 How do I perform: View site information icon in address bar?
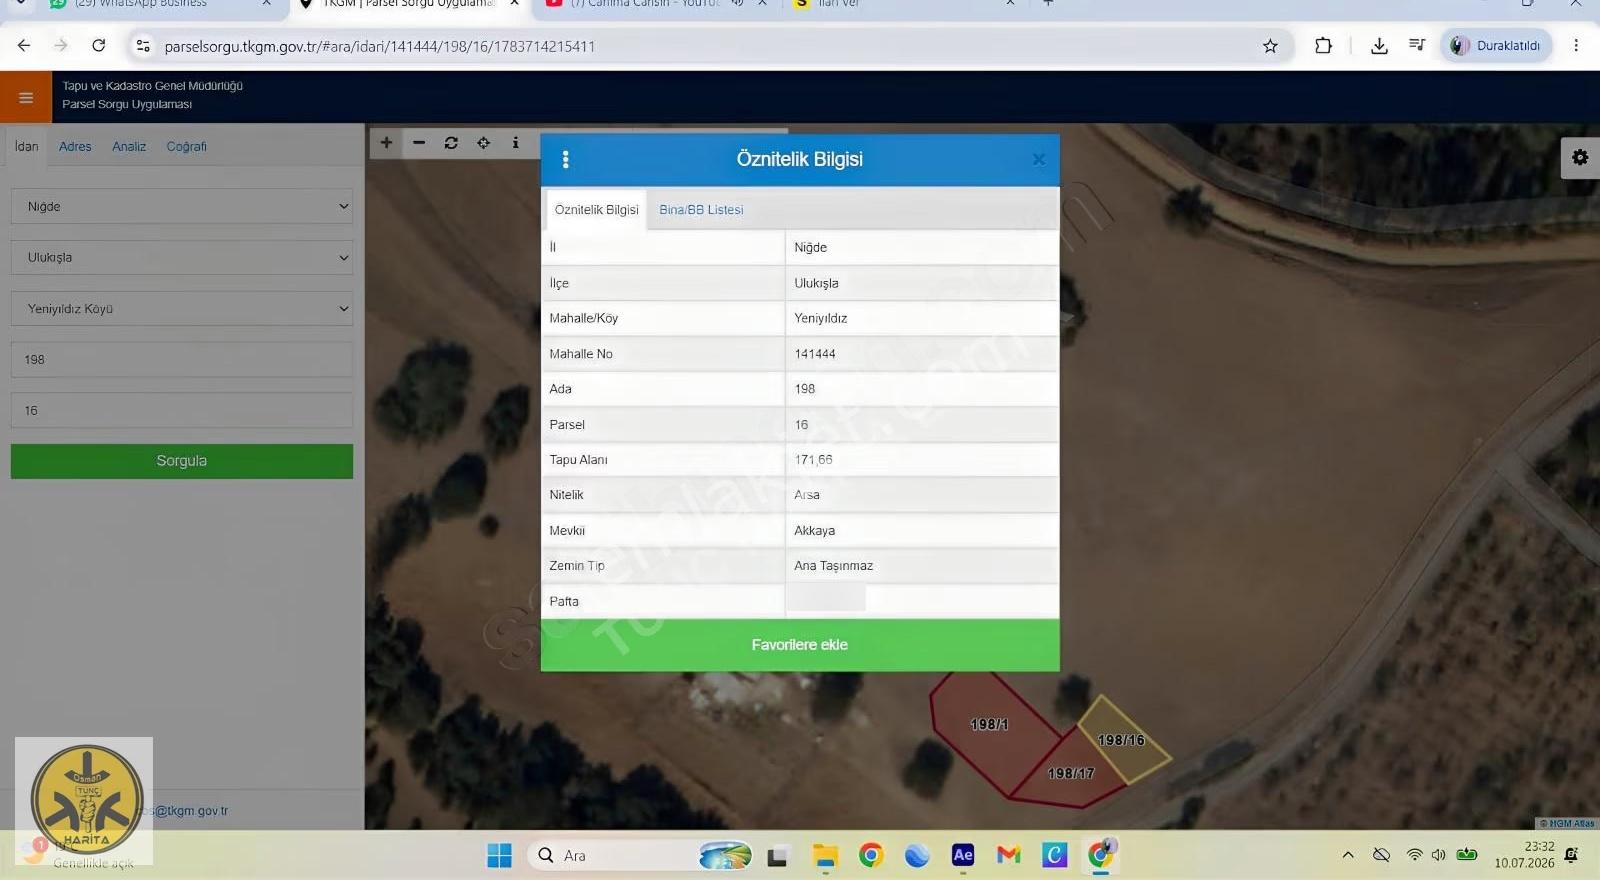click(143, 46)
